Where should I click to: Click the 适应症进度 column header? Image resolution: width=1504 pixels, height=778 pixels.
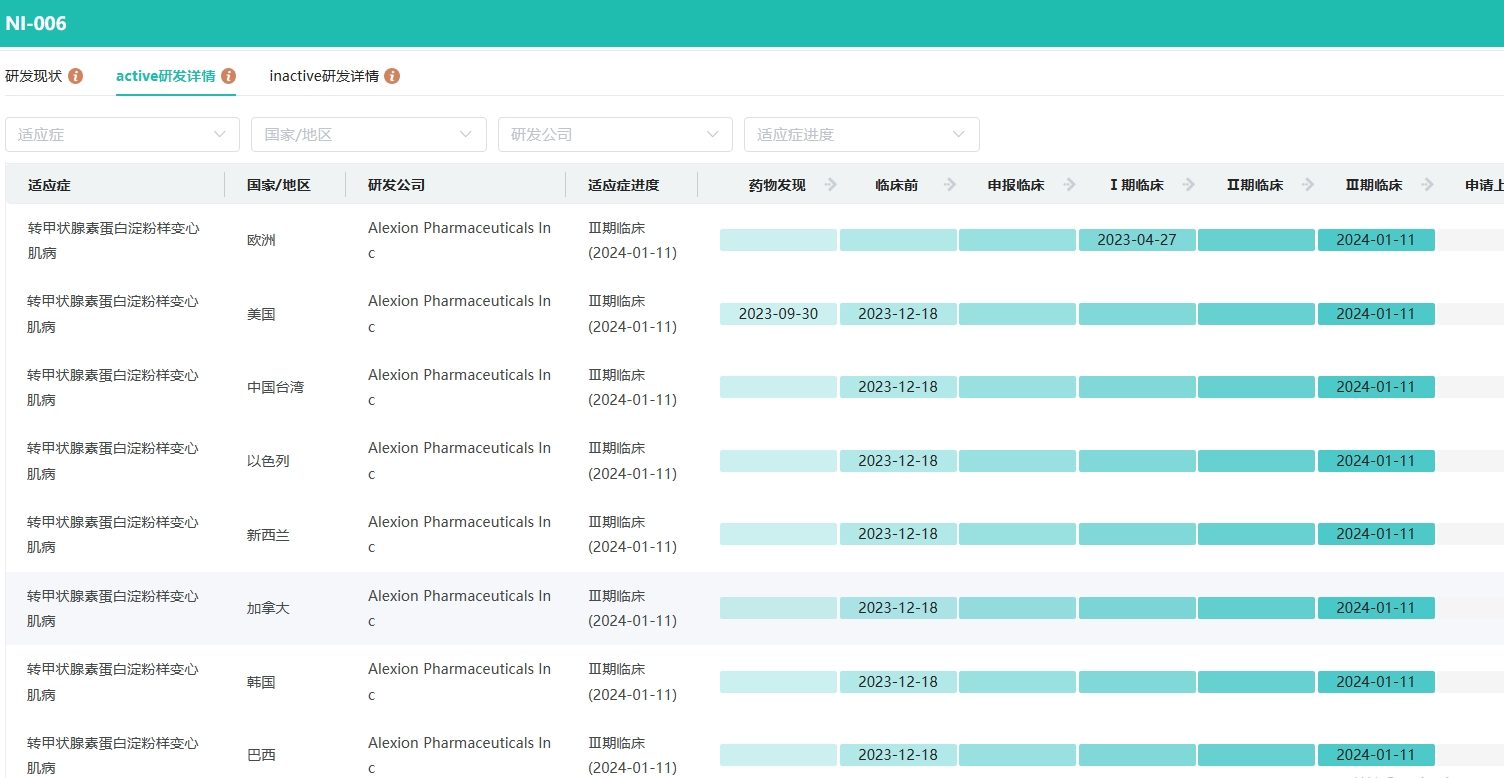[624, 185]
